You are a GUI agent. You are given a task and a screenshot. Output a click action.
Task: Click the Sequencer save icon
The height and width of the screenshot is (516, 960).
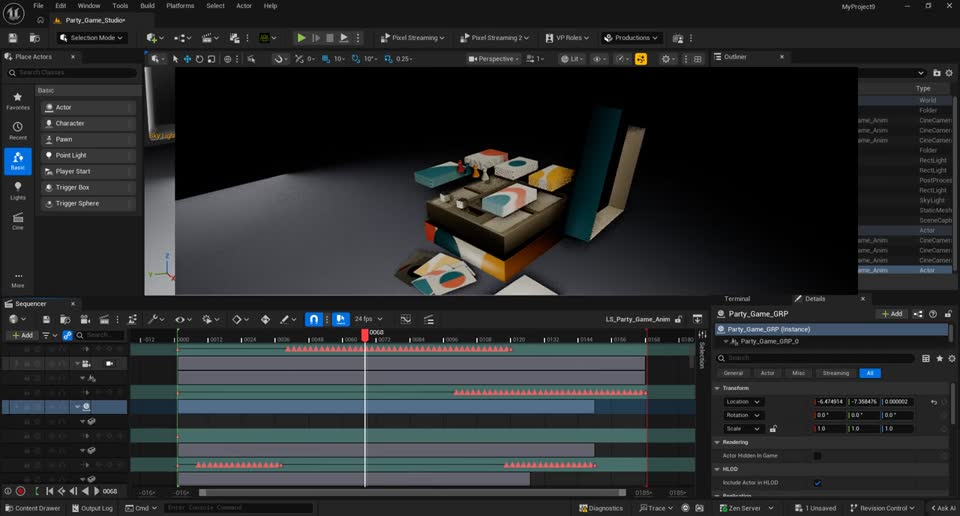coord(46,319)
